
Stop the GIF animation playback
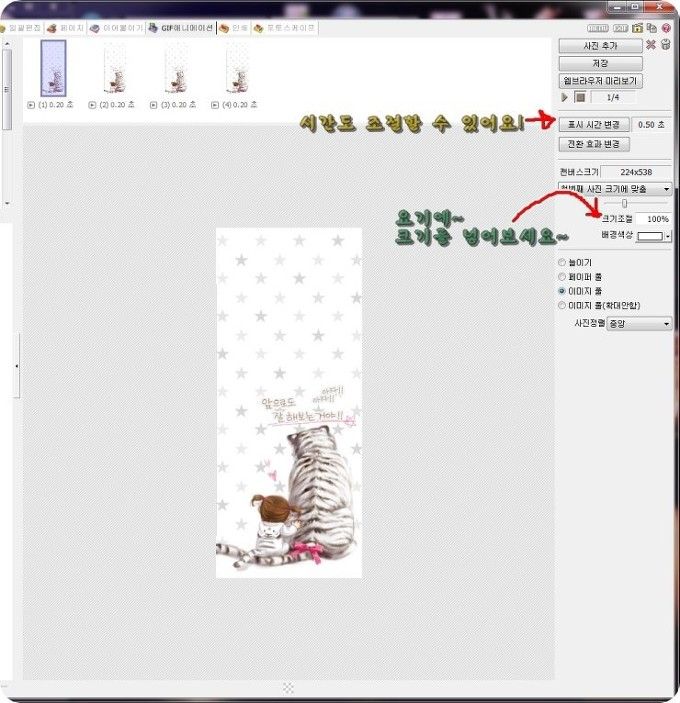580,97
